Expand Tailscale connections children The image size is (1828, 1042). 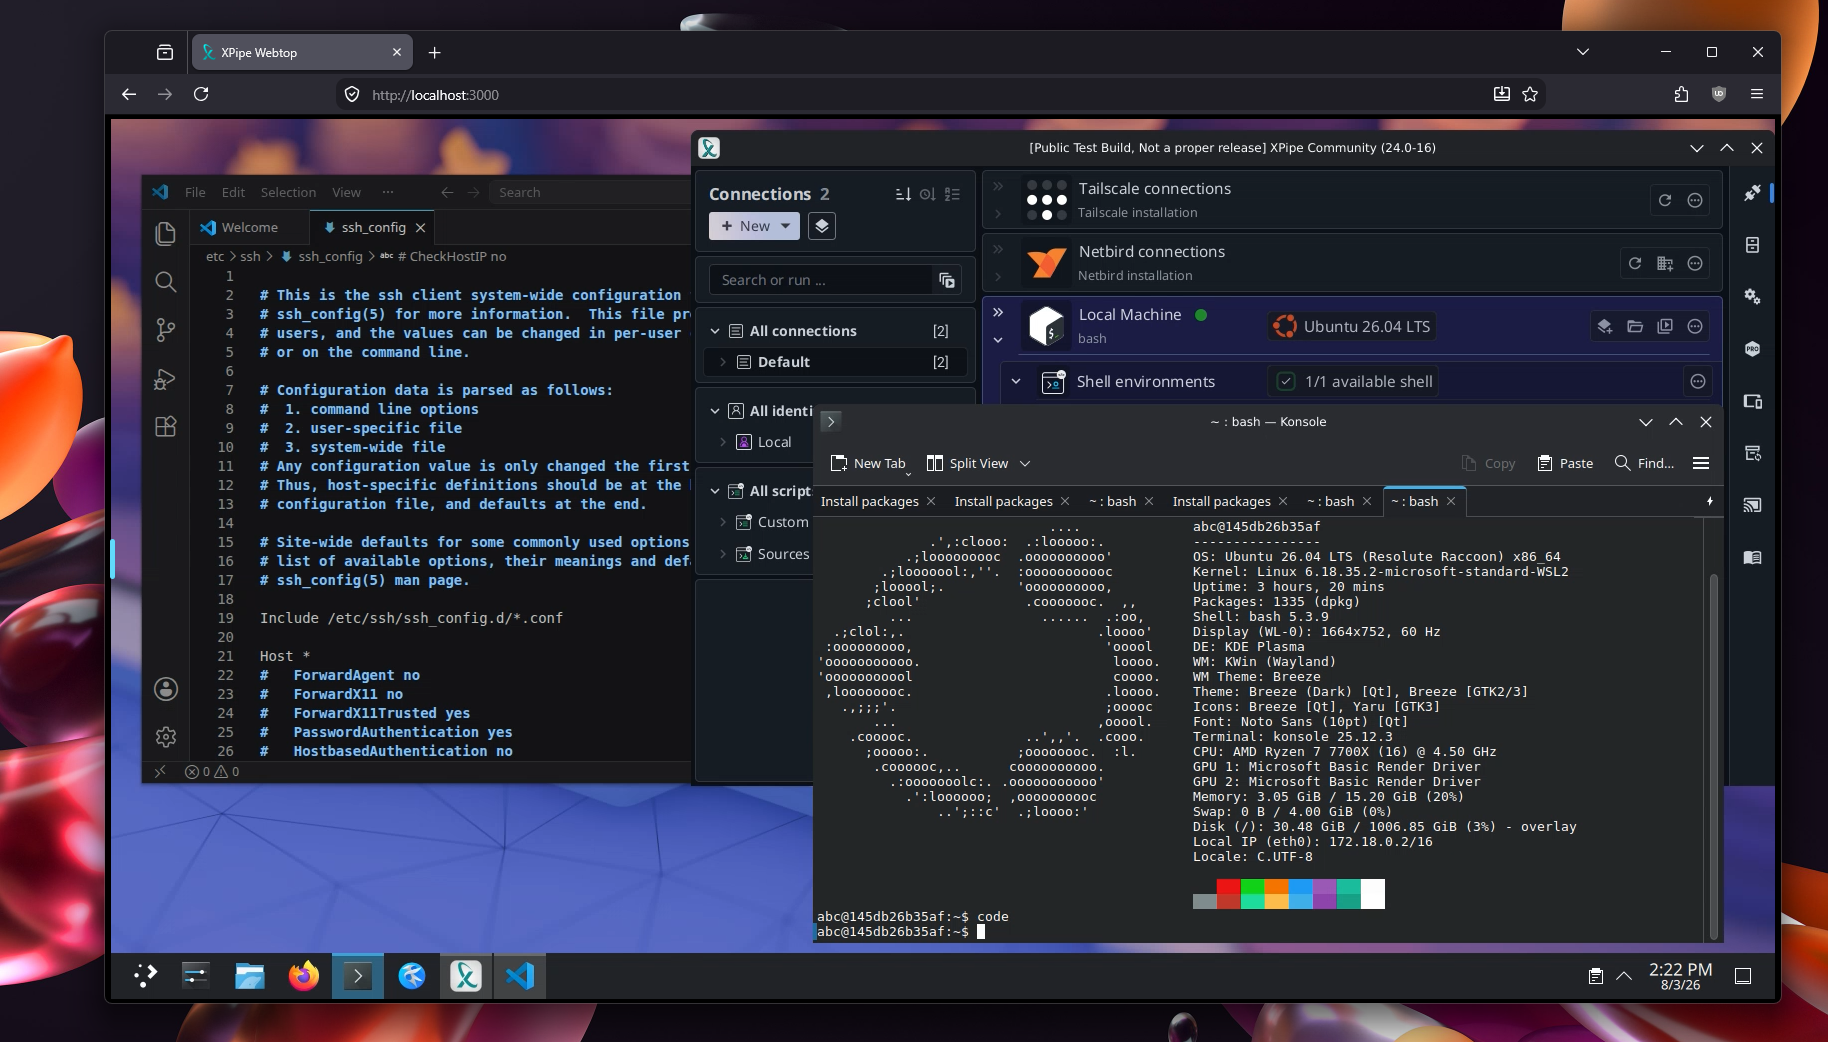pos(998,213)
